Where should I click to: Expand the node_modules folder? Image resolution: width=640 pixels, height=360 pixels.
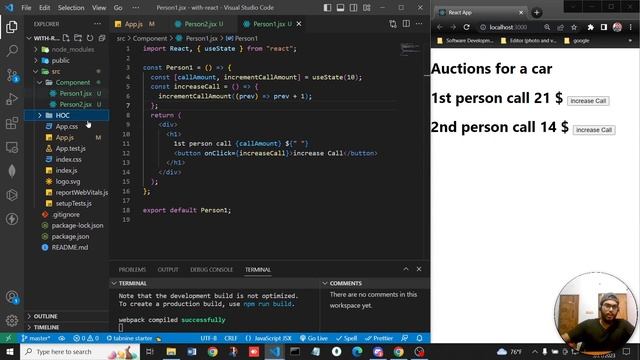[x=36, y=49]
